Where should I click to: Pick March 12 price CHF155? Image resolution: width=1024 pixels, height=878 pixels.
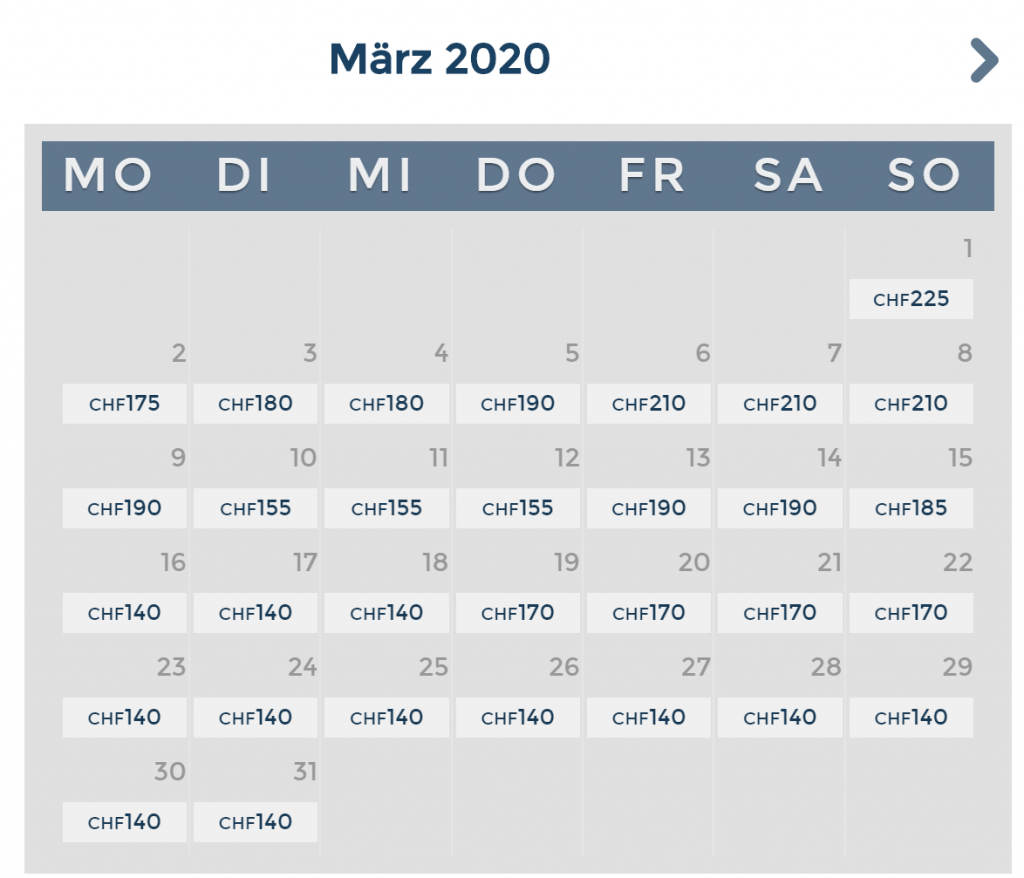pos(517,508)
